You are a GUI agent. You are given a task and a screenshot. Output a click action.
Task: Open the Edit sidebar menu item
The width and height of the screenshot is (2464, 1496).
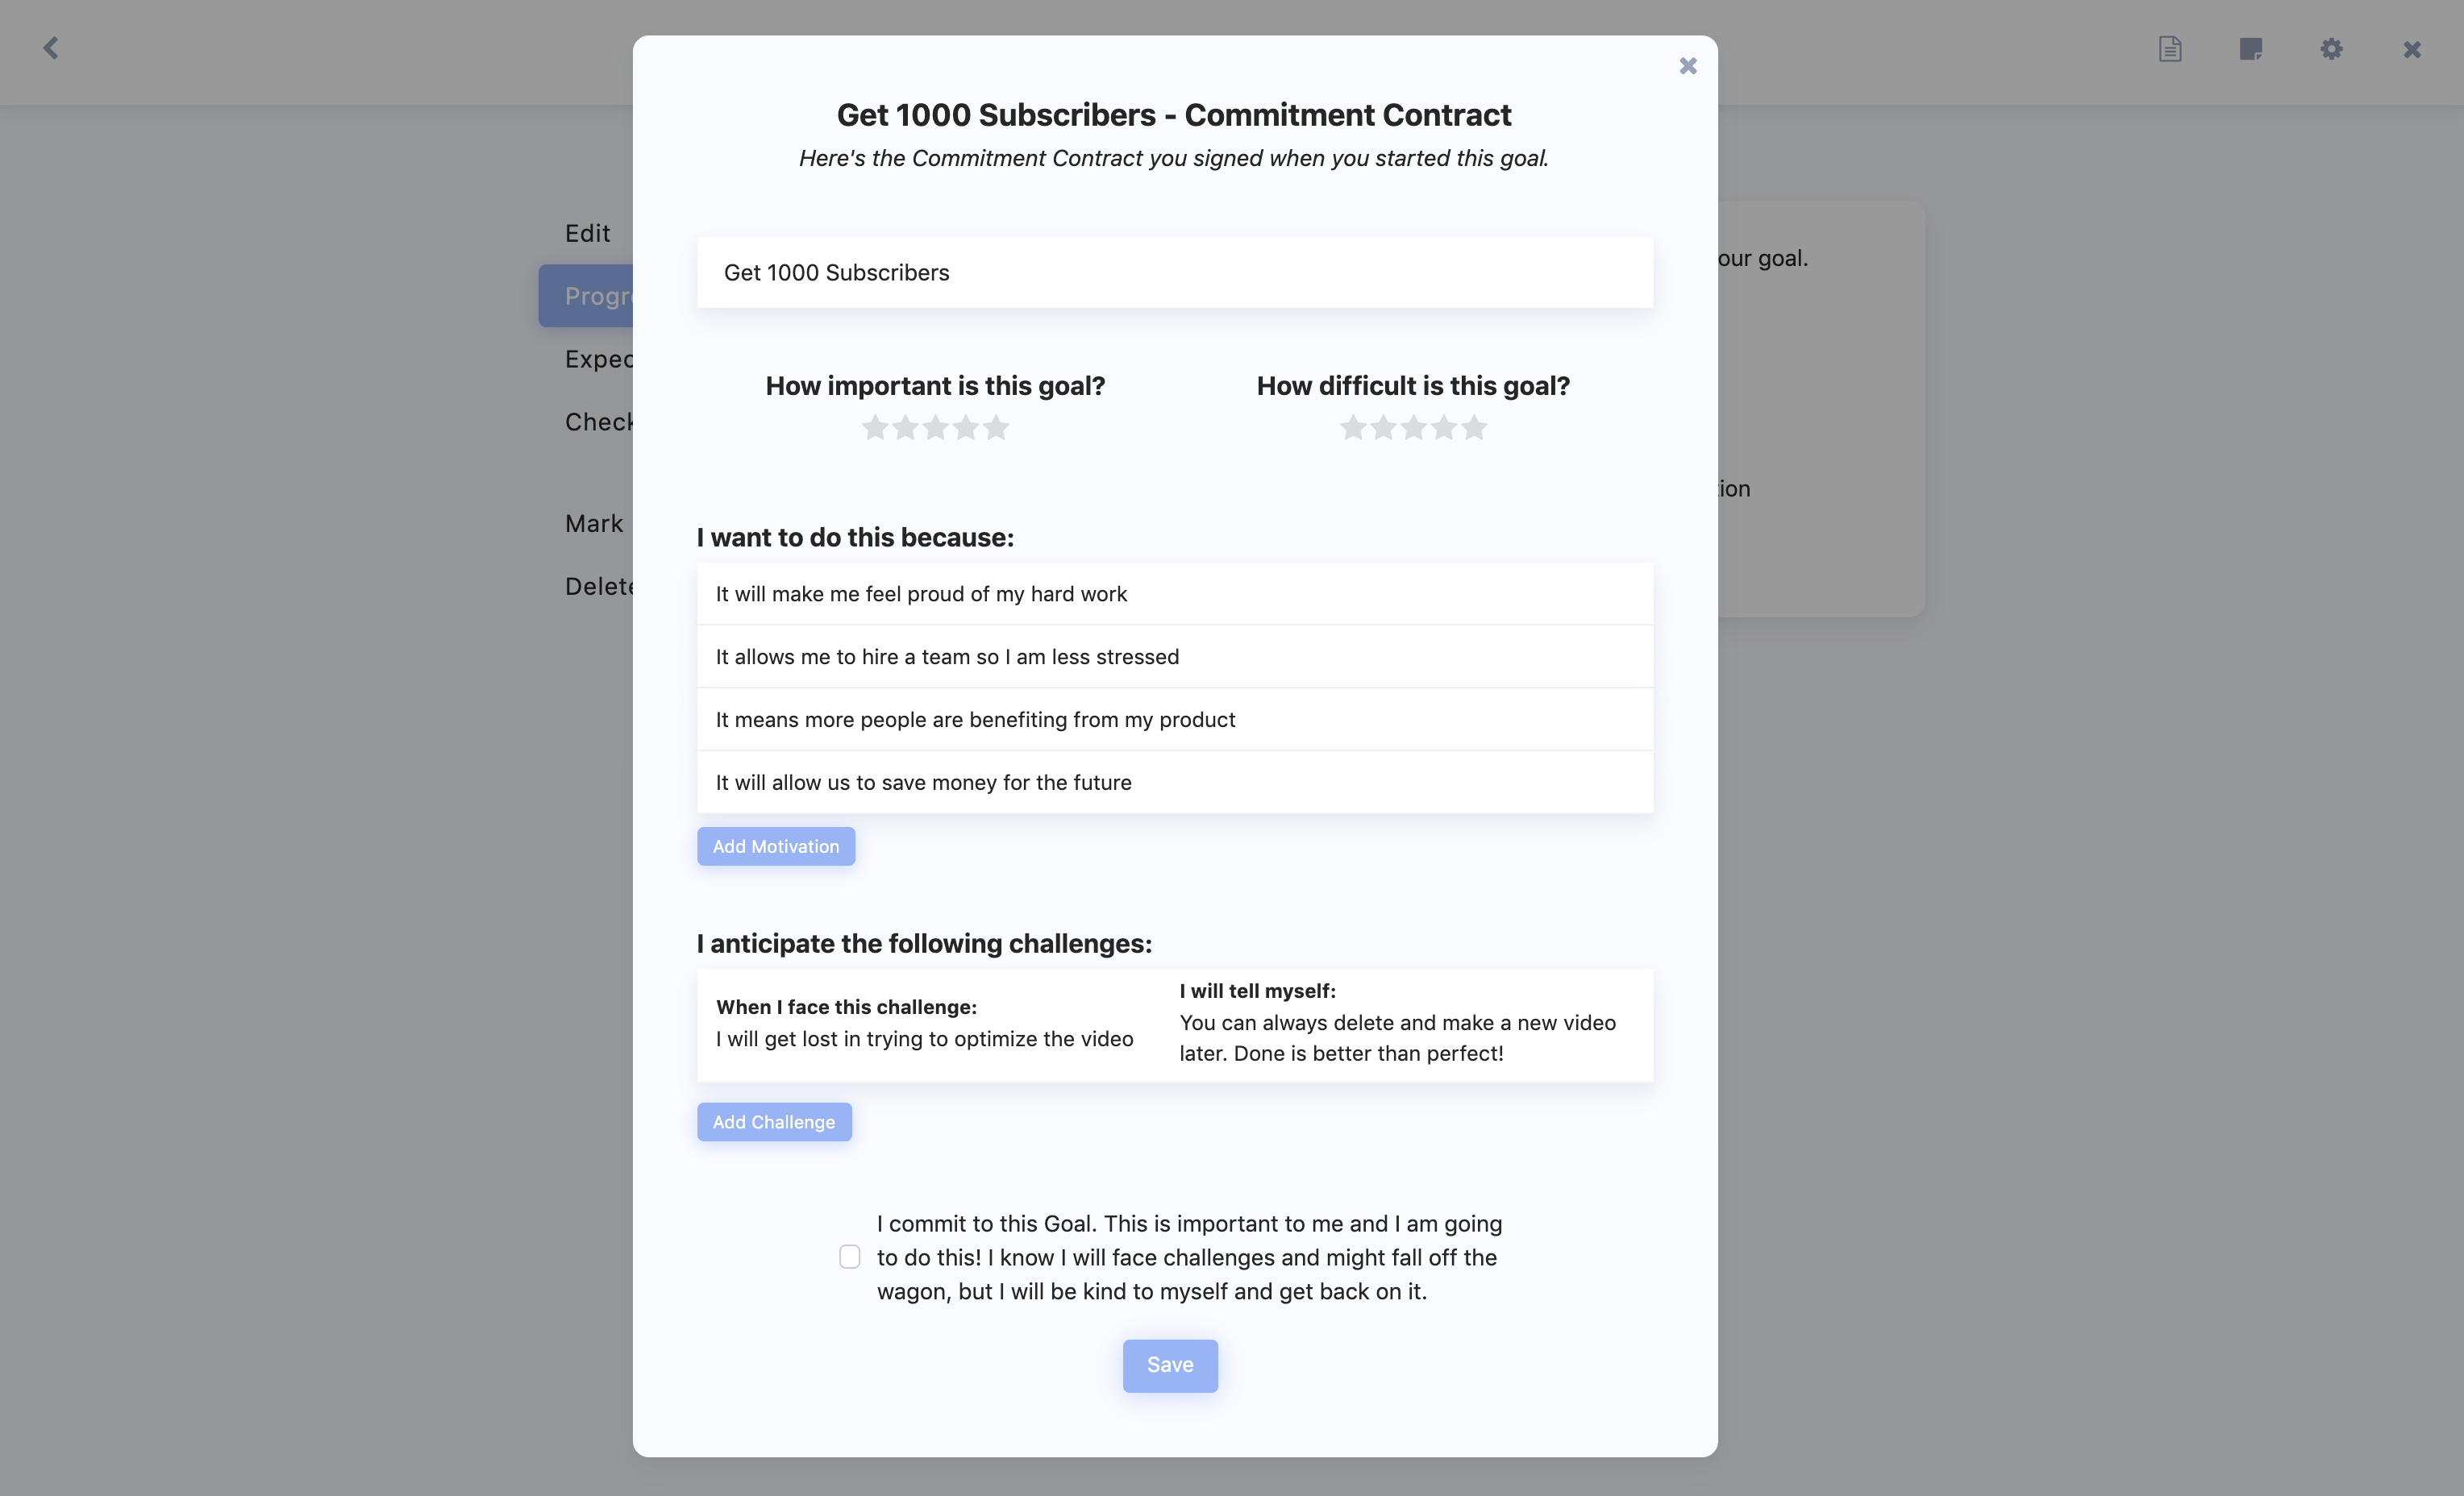[588, 233]
